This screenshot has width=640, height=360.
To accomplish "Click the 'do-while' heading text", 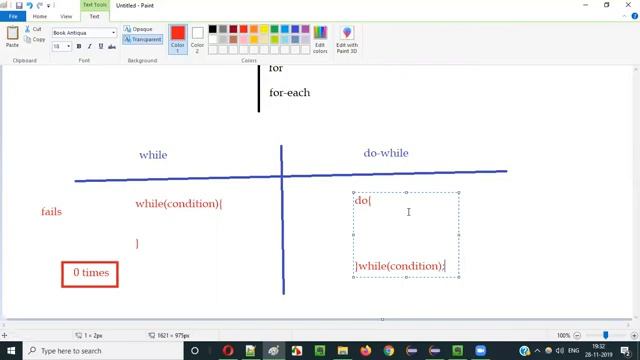I will [386, 153].
